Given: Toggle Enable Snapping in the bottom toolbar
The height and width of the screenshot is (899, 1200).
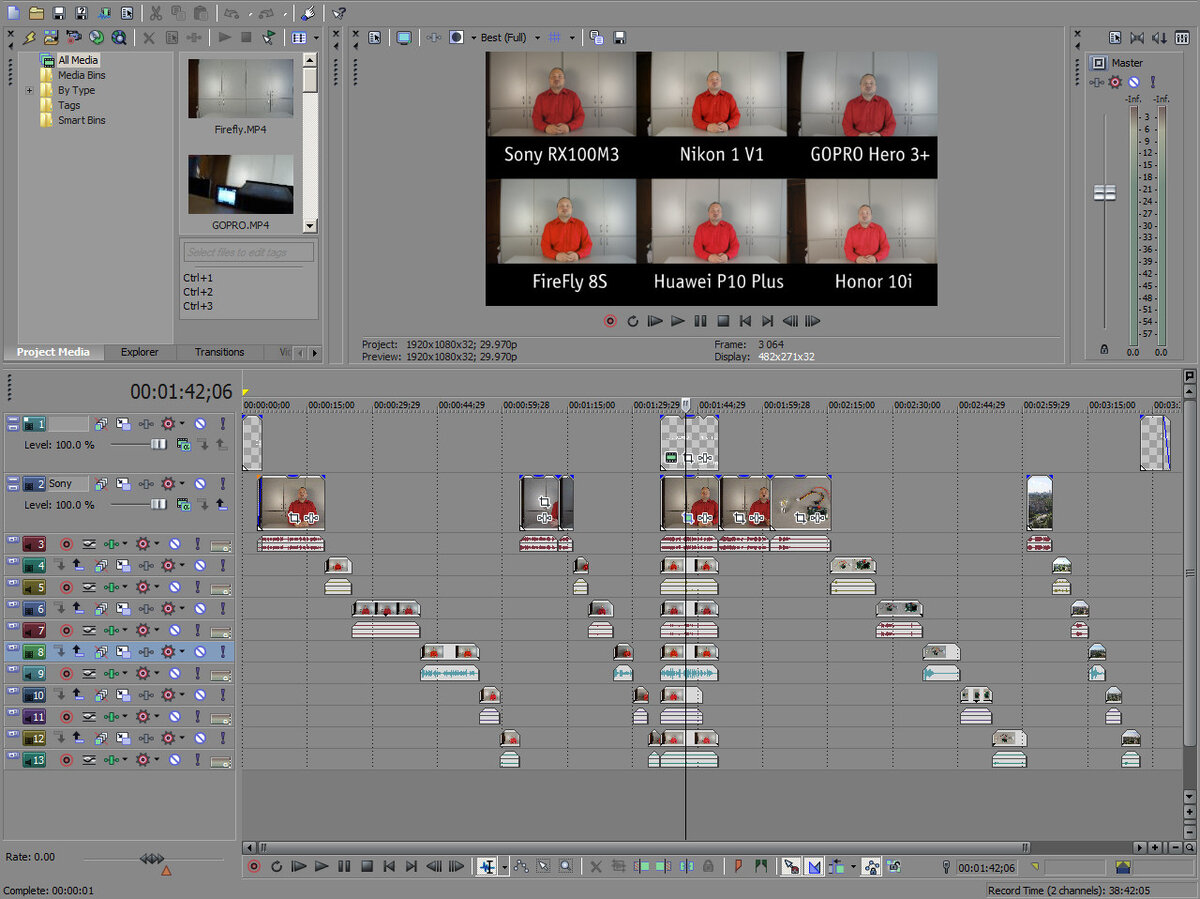Looking at the screenshot, I should pyautogui.click(x=791, y=867).
